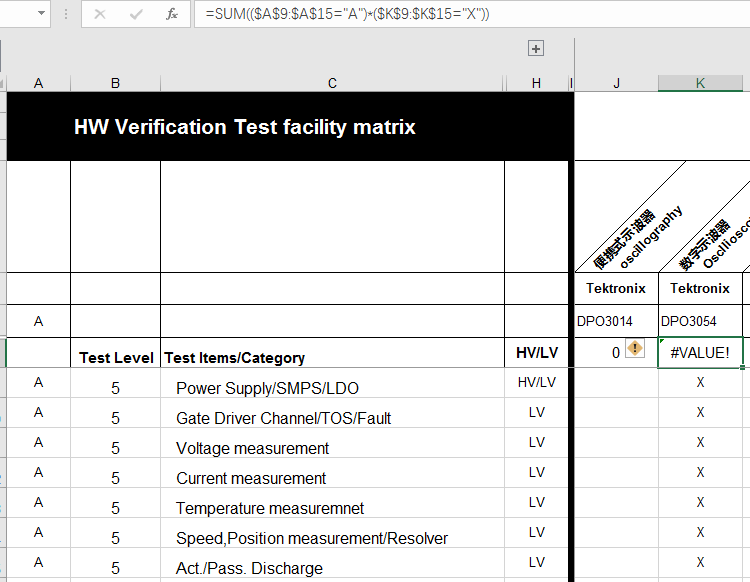Viewport: 750px width, 582px height.
Task: Click column A value in Current measurement row
Action: (x=39, y=472)
